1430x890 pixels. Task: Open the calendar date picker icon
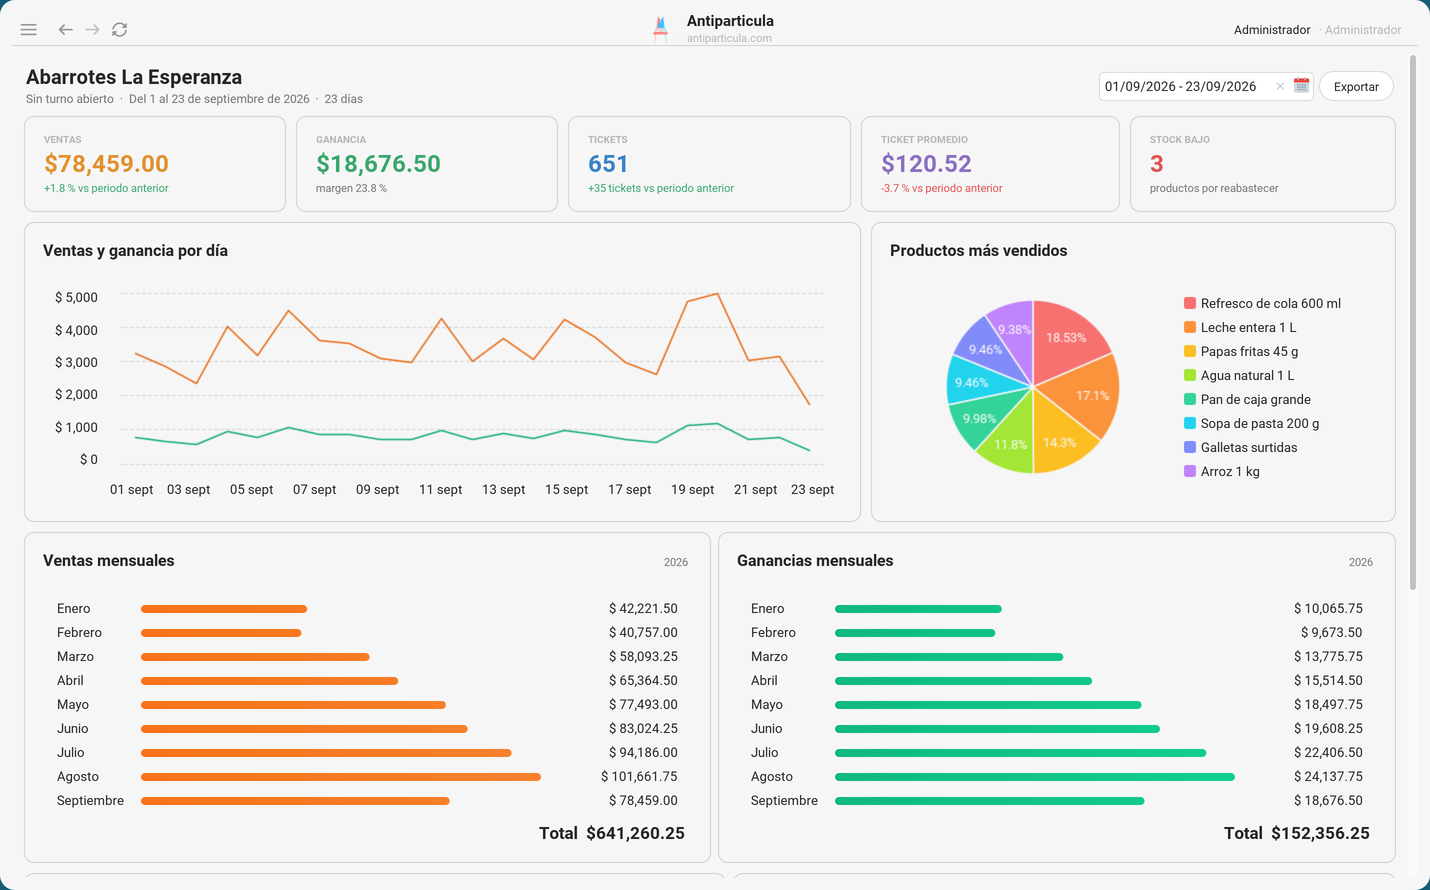(1301, 86)
